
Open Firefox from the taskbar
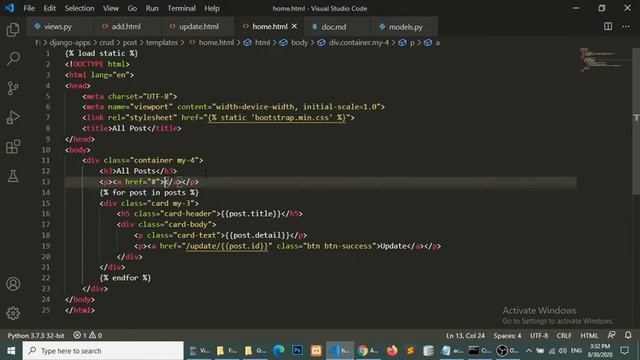pyautogui.click(x=392, y=351)
